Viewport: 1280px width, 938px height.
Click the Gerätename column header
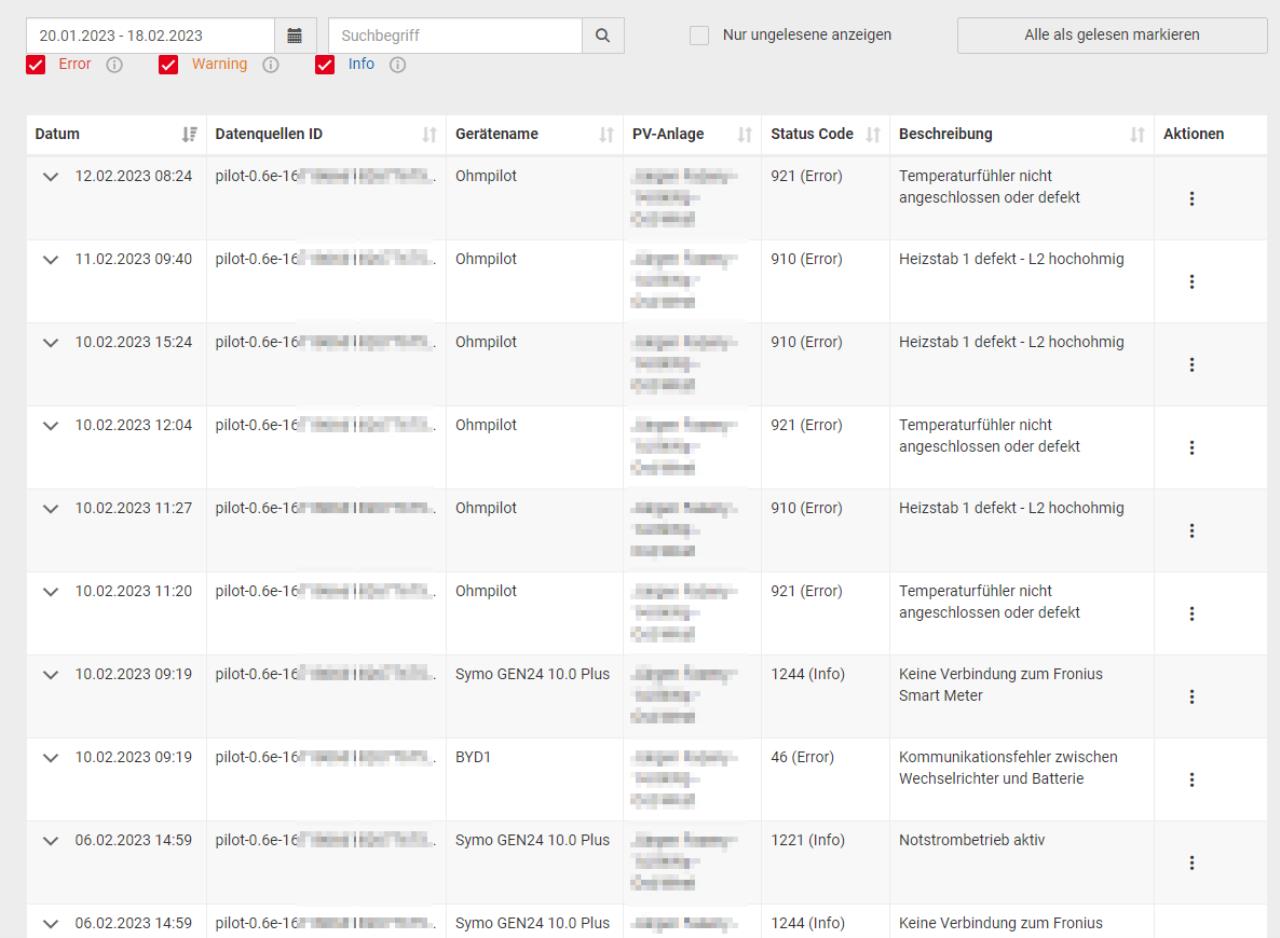[x=534, y=134]
